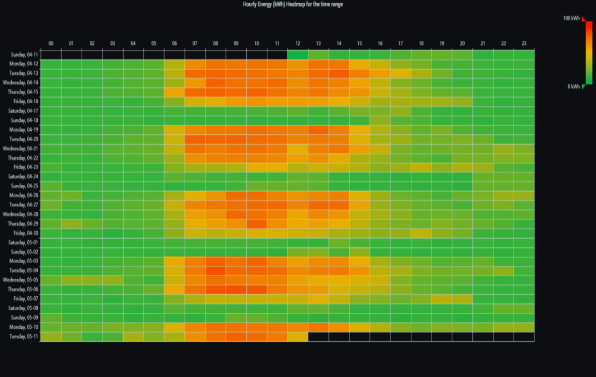Select row label 'Tuesday, 05-11'
This screenshot has width=596, height=377.
[24, 337]
